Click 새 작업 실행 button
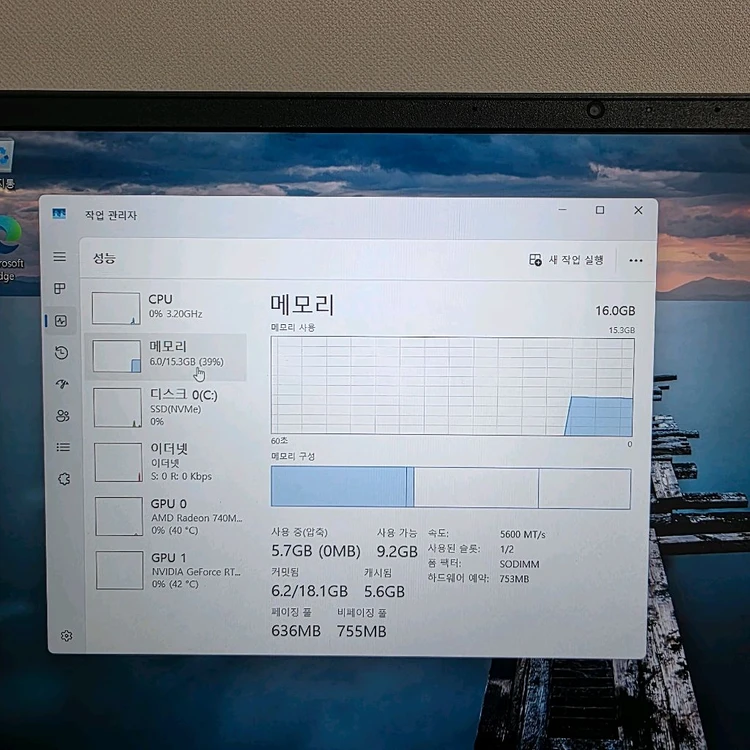750x750 pixels. coord(567,260)
